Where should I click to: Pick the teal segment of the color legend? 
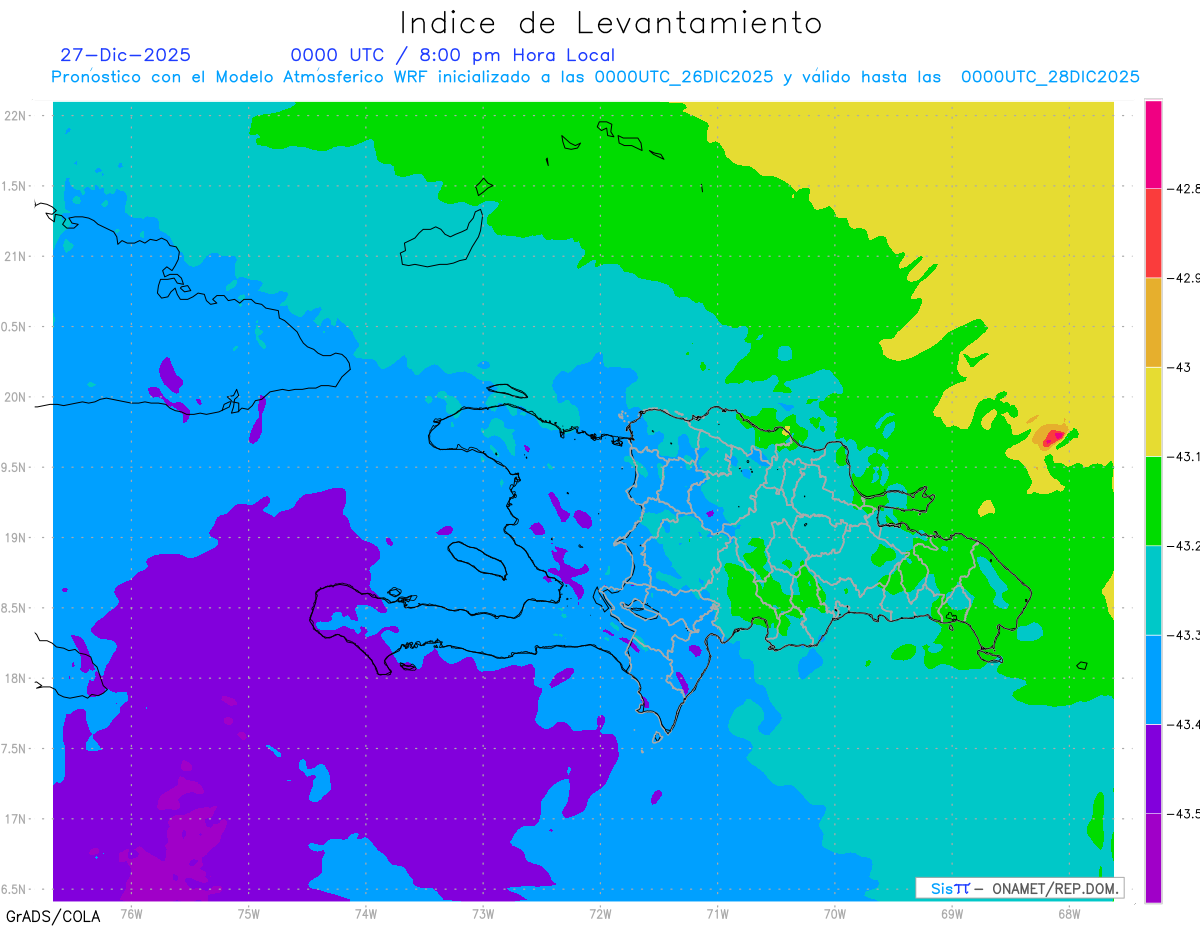(x=1153, y=590)
